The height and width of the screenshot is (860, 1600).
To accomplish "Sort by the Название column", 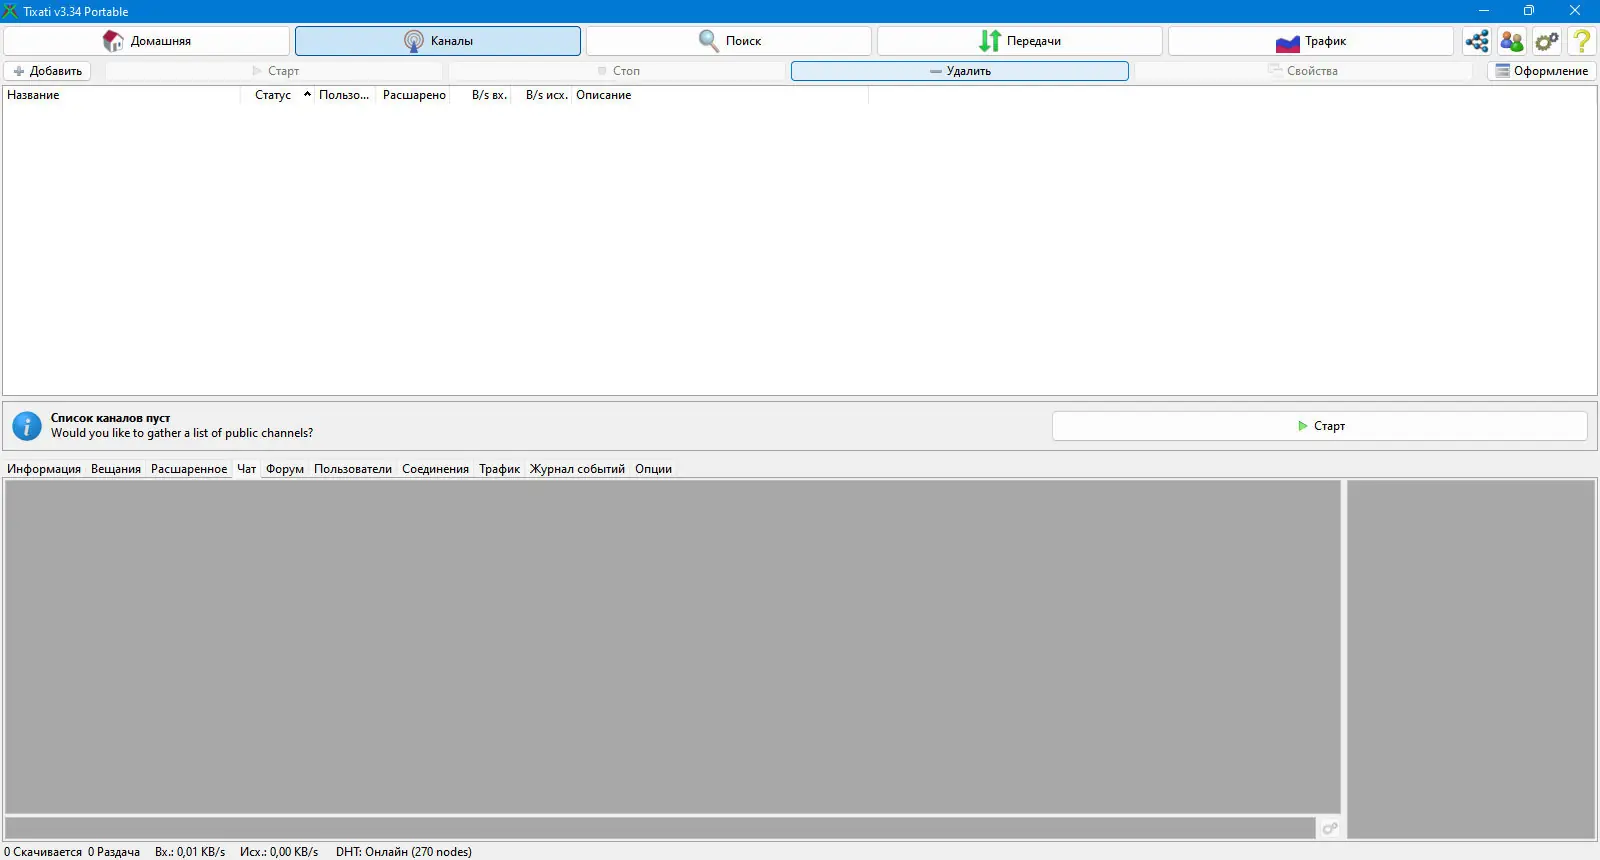I will tap(122, 95).
